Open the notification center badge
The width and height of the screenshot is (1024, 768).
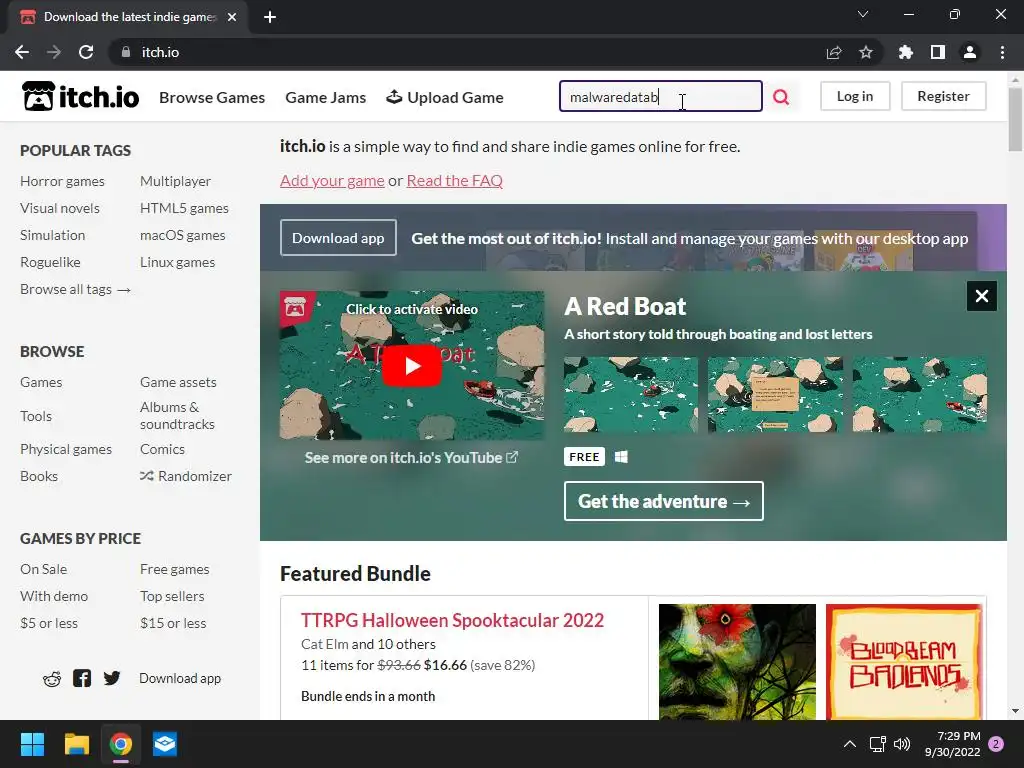click(x=996, y=744)
